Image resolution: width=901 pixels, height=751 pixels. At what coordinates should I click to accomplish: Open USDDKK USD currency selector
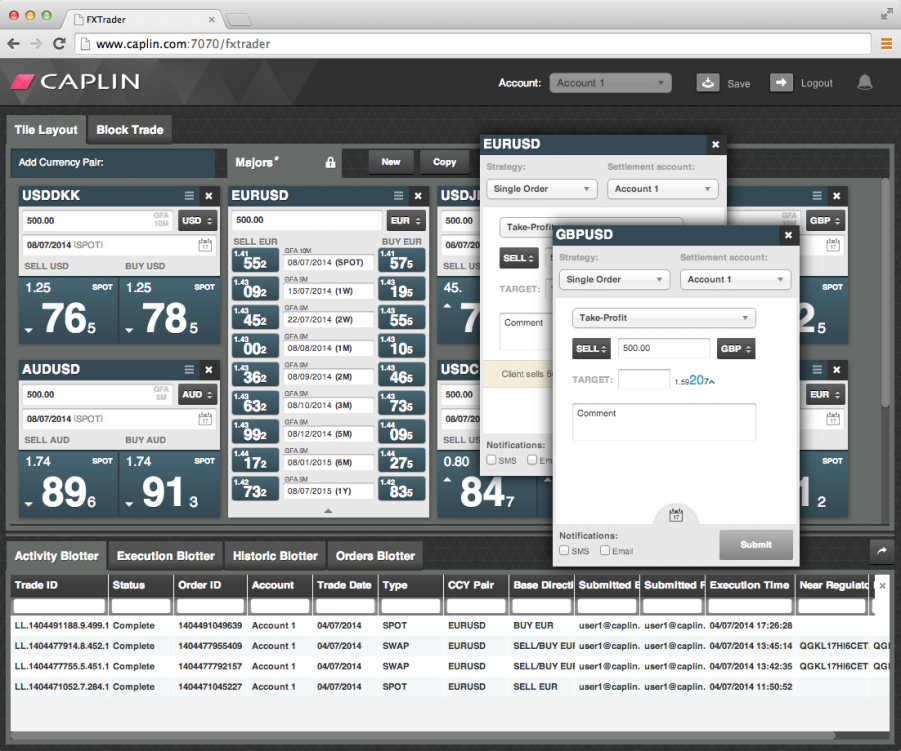(x=197, y=221)
